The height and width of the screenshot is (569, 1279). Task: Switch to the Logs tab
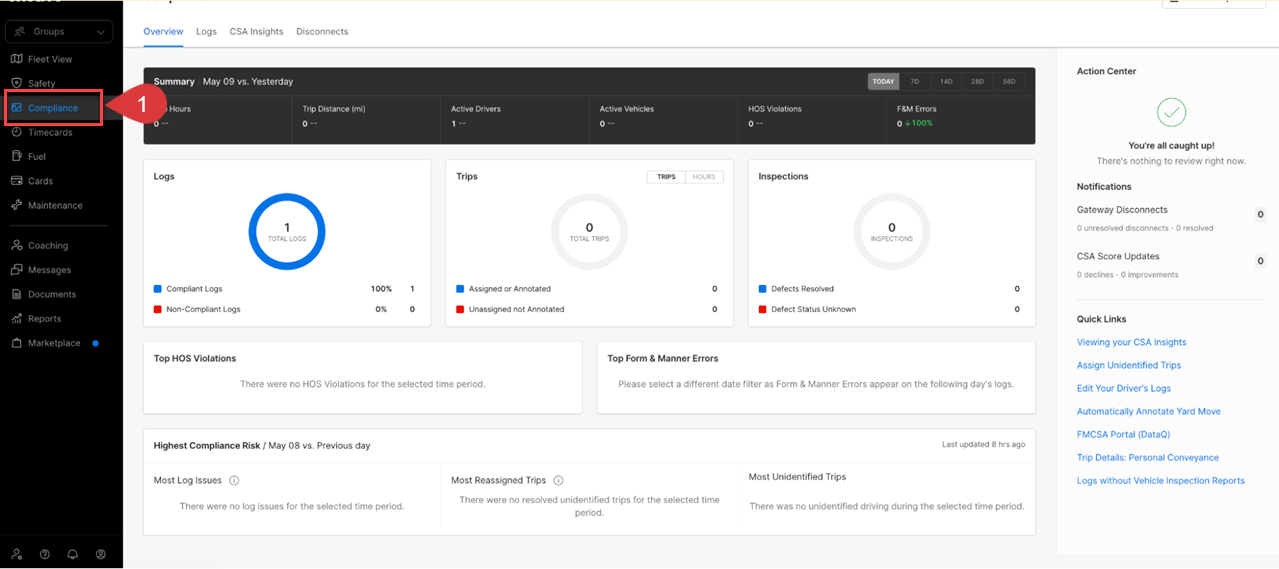point(206,32)
